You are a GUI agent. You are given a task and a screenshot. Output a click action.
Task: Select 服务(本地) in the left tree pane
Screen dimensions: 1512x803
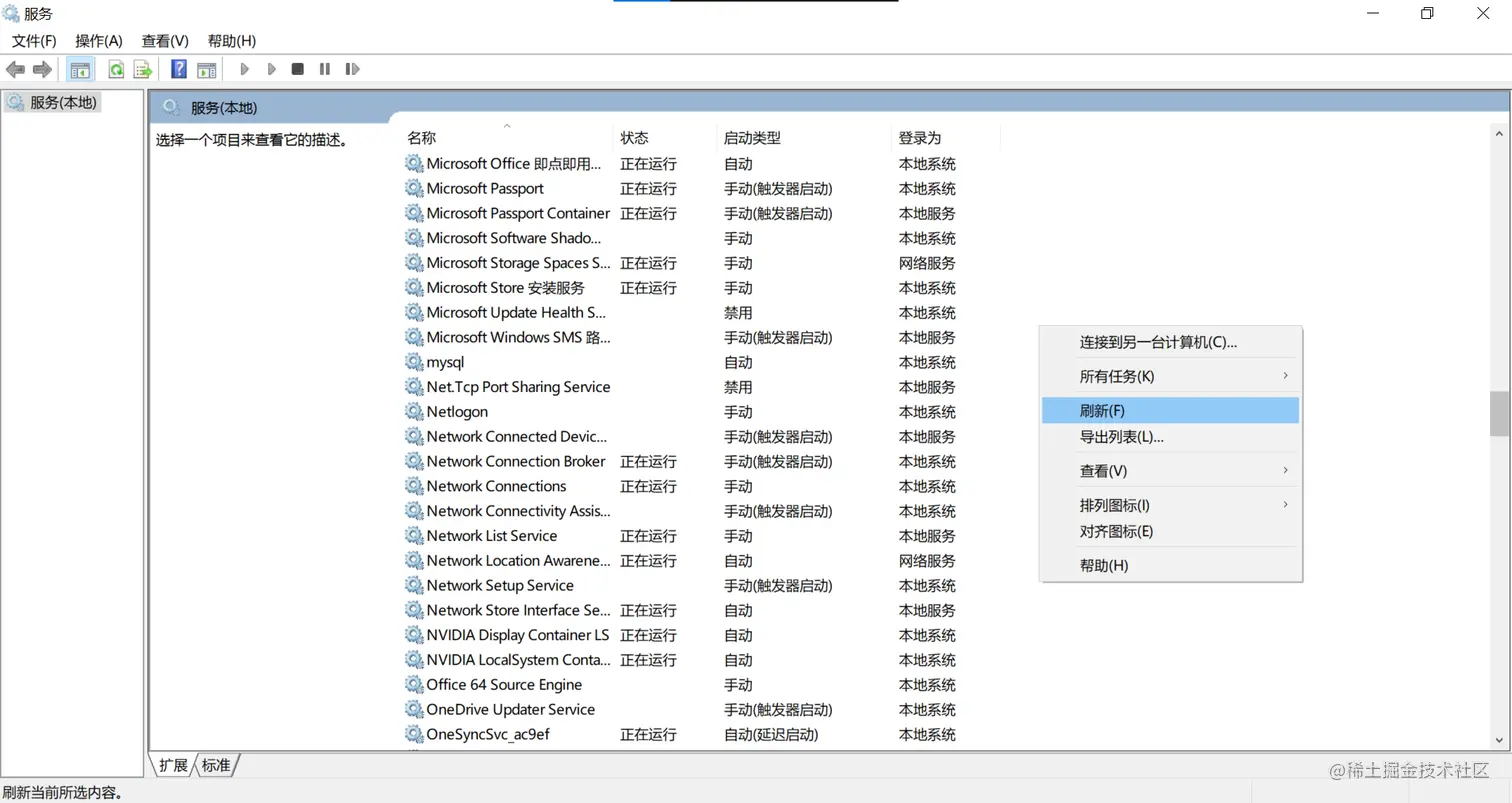click(x=64, y=102)
